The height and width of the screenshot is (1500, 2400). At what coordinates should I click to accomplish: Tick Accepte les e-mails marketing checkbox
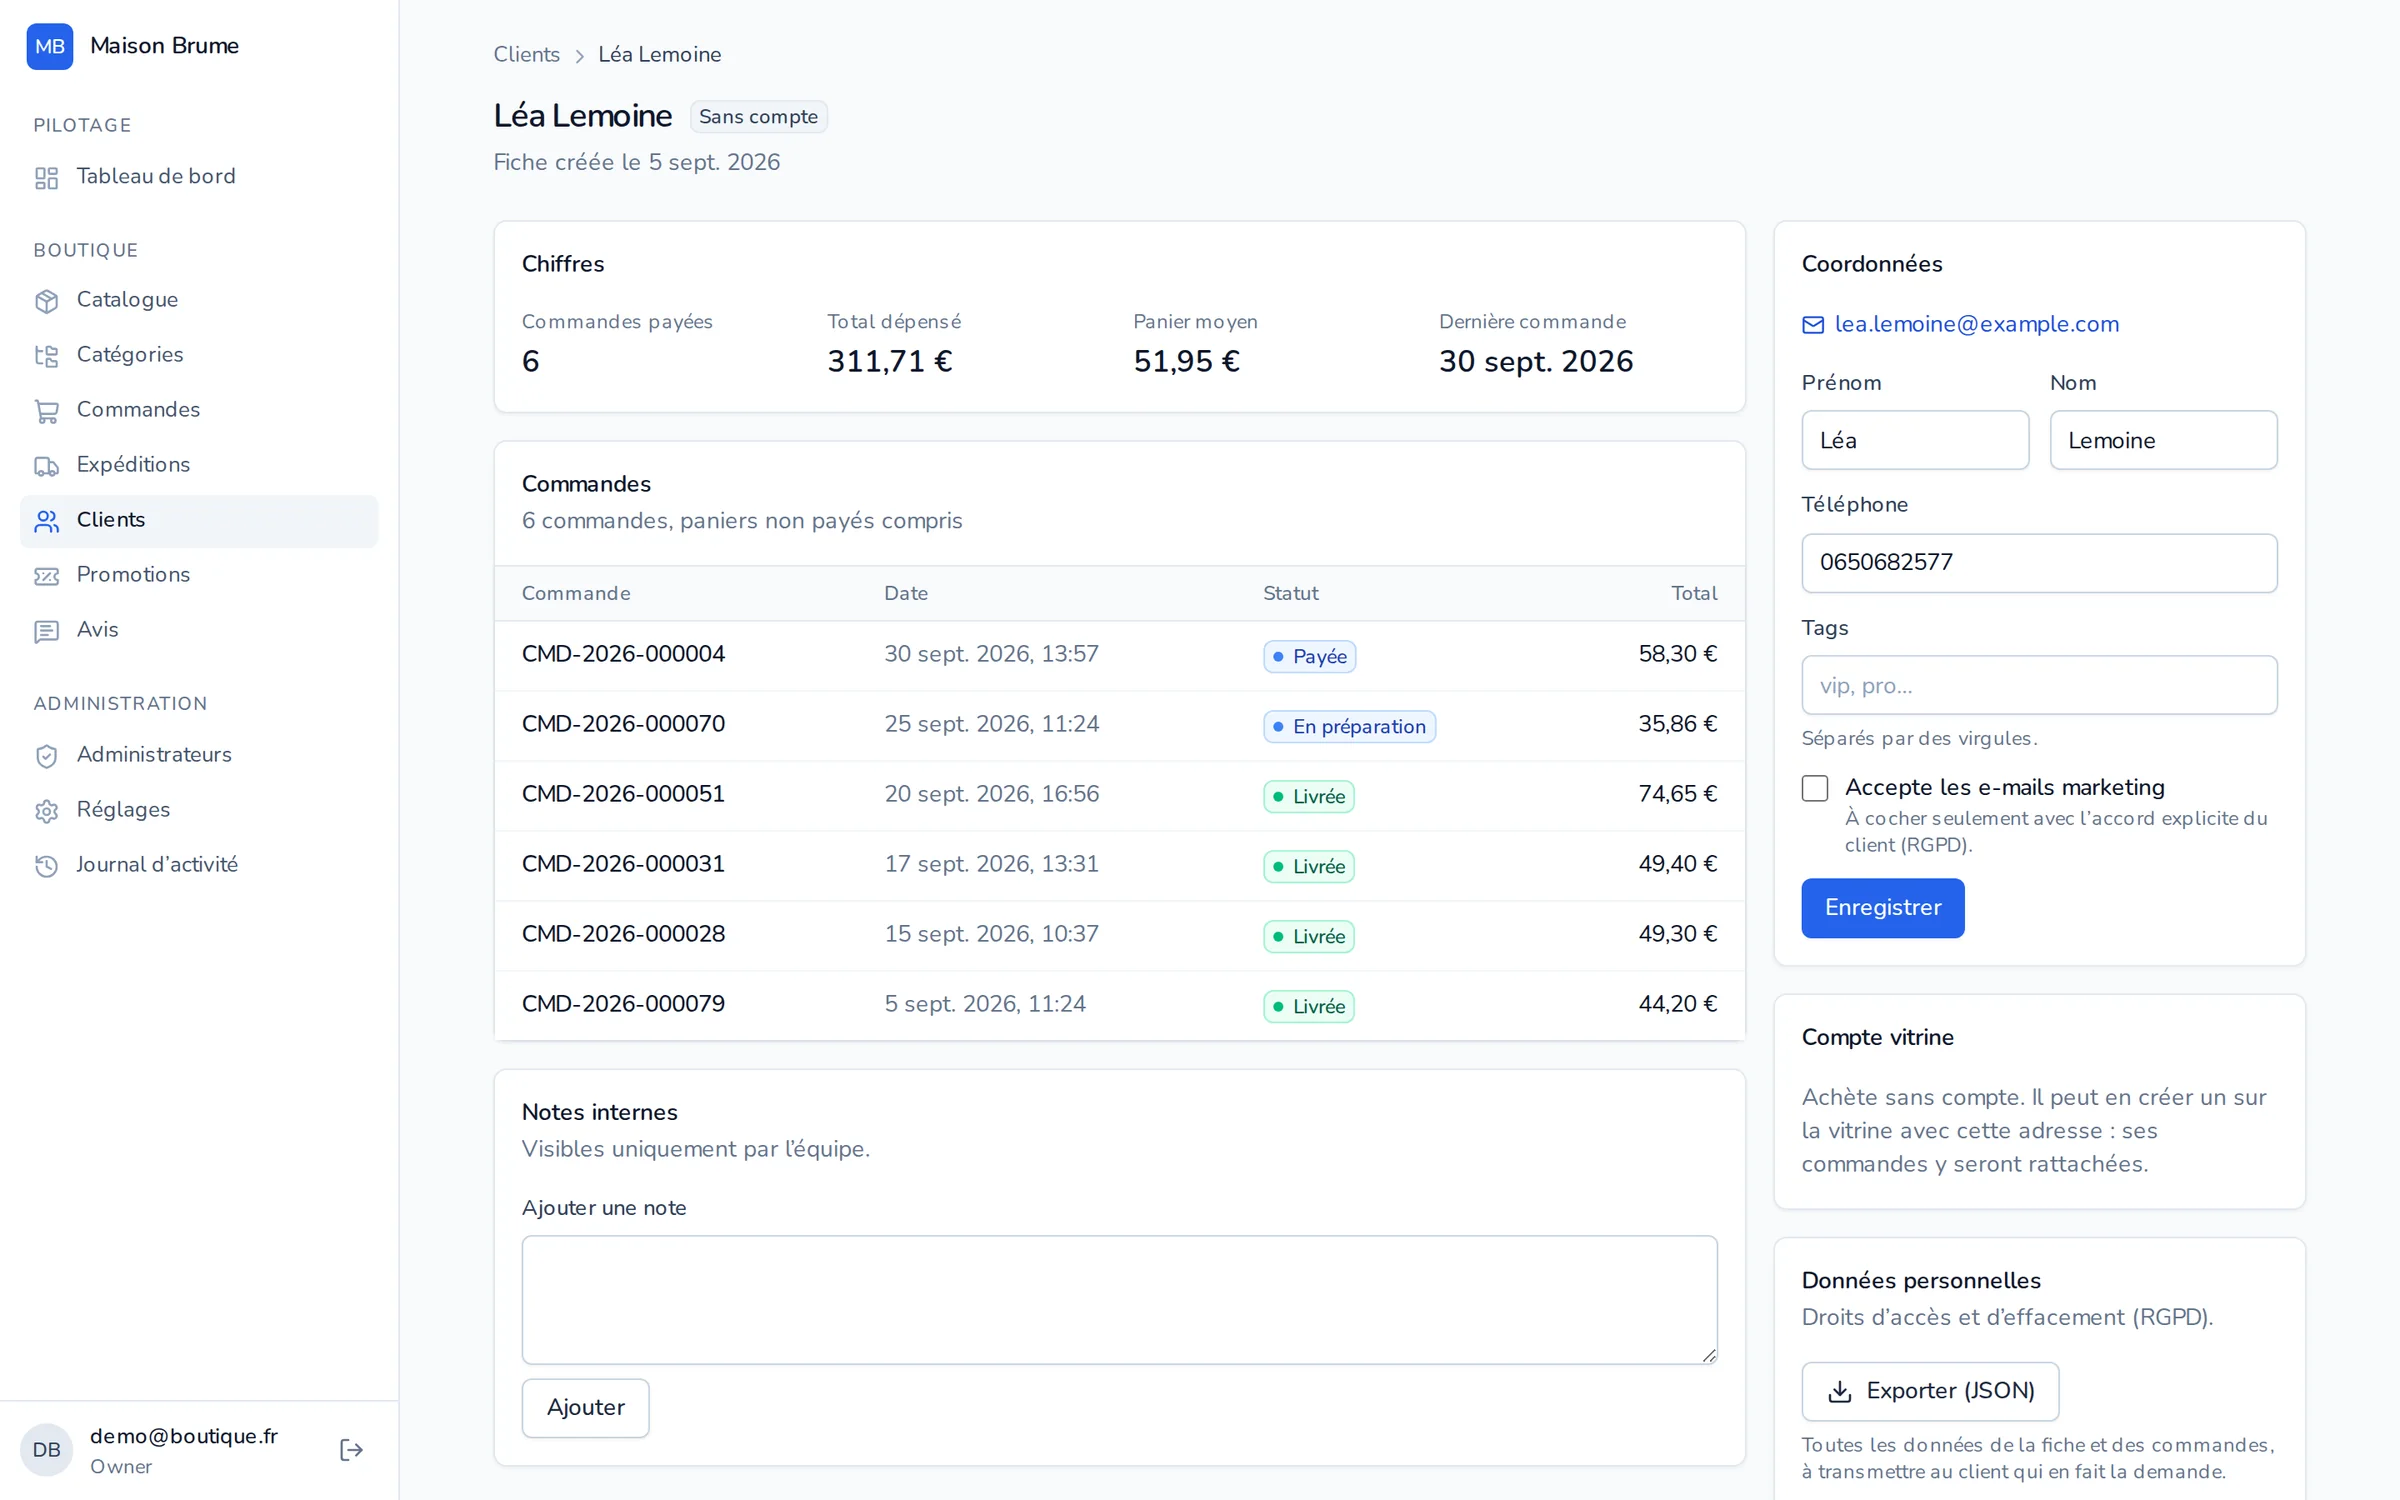(1815, 788)
